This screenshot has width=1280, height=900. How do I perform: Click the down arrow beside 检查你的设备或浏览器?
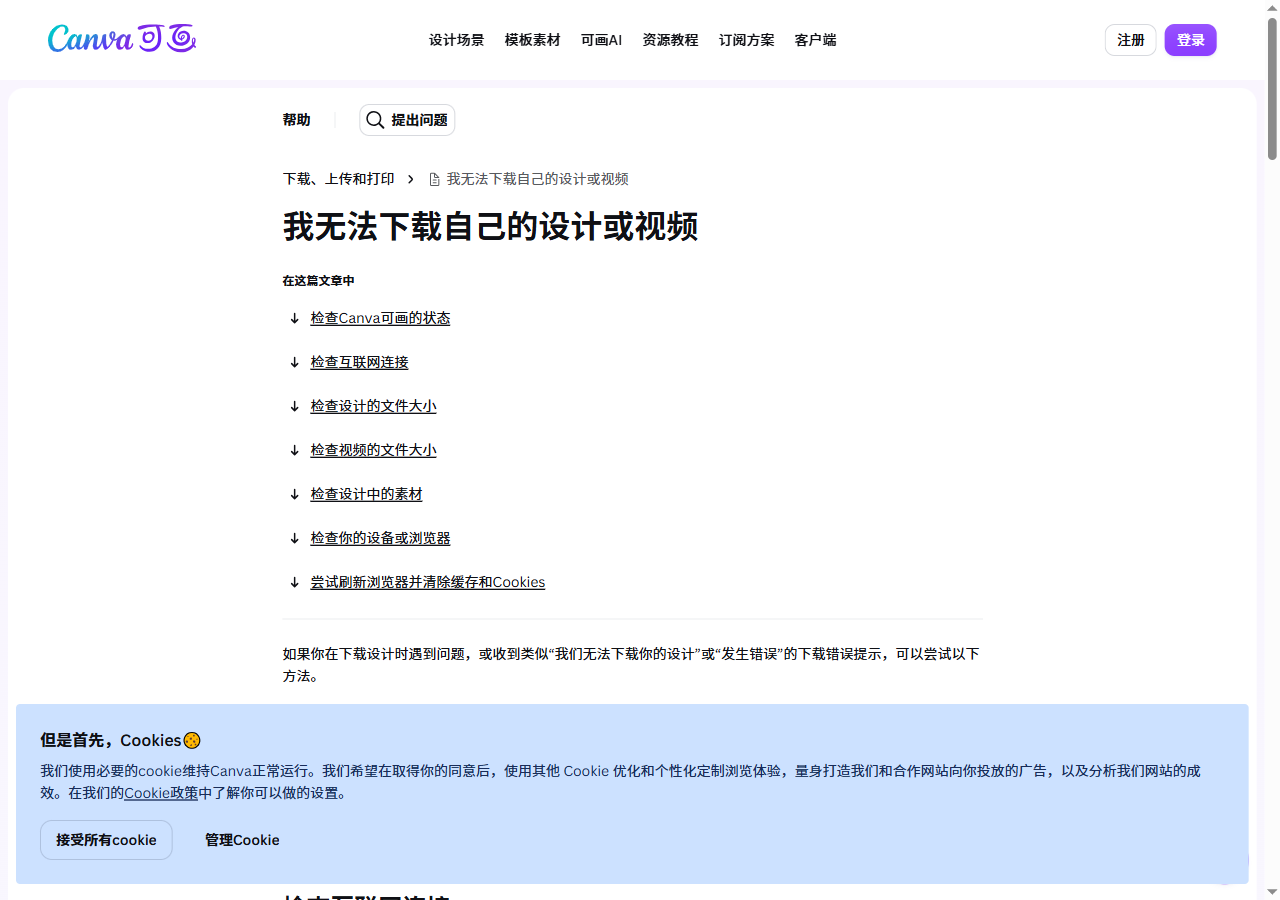click(x=294, y=538)
